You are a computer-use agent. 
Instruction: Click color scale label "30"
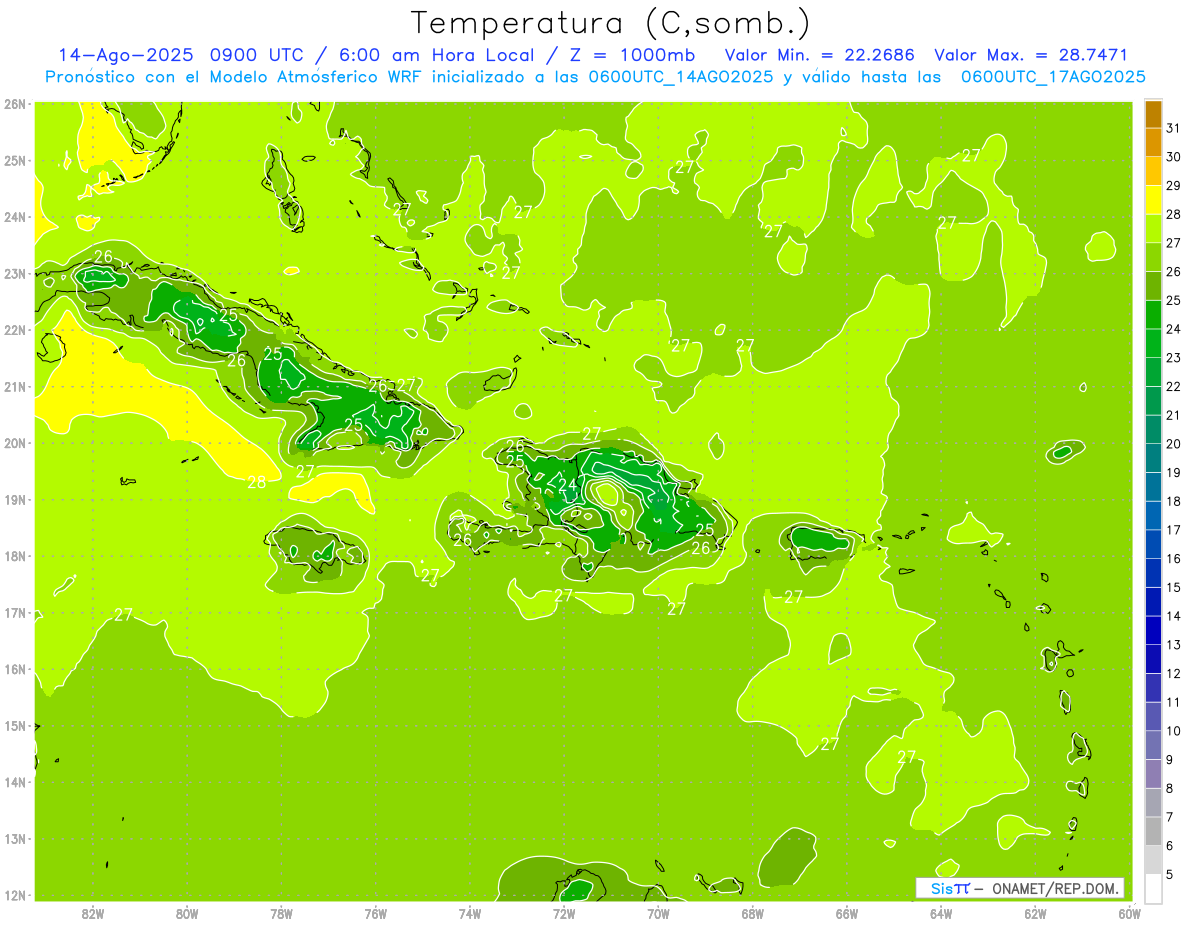pos(1173,157)
